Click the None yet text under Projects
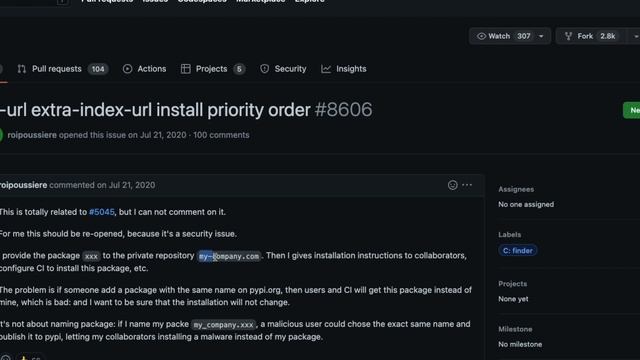Image resolution: width=640 pixels, height=360 pixels. [513, 299]
